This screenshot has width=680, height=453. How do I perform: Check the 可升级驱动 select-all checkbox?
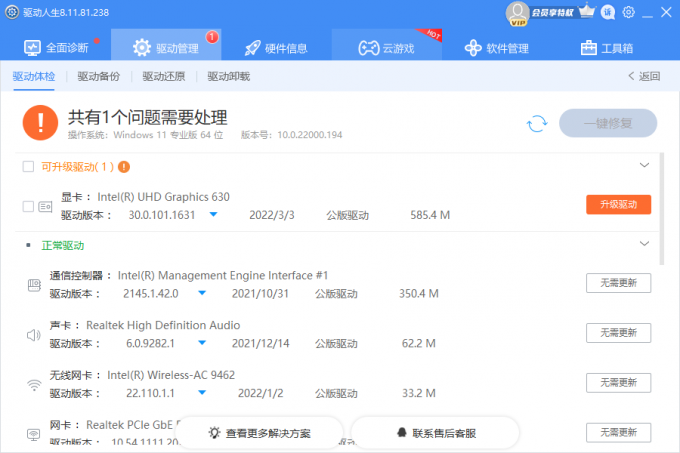pos(28,167)
